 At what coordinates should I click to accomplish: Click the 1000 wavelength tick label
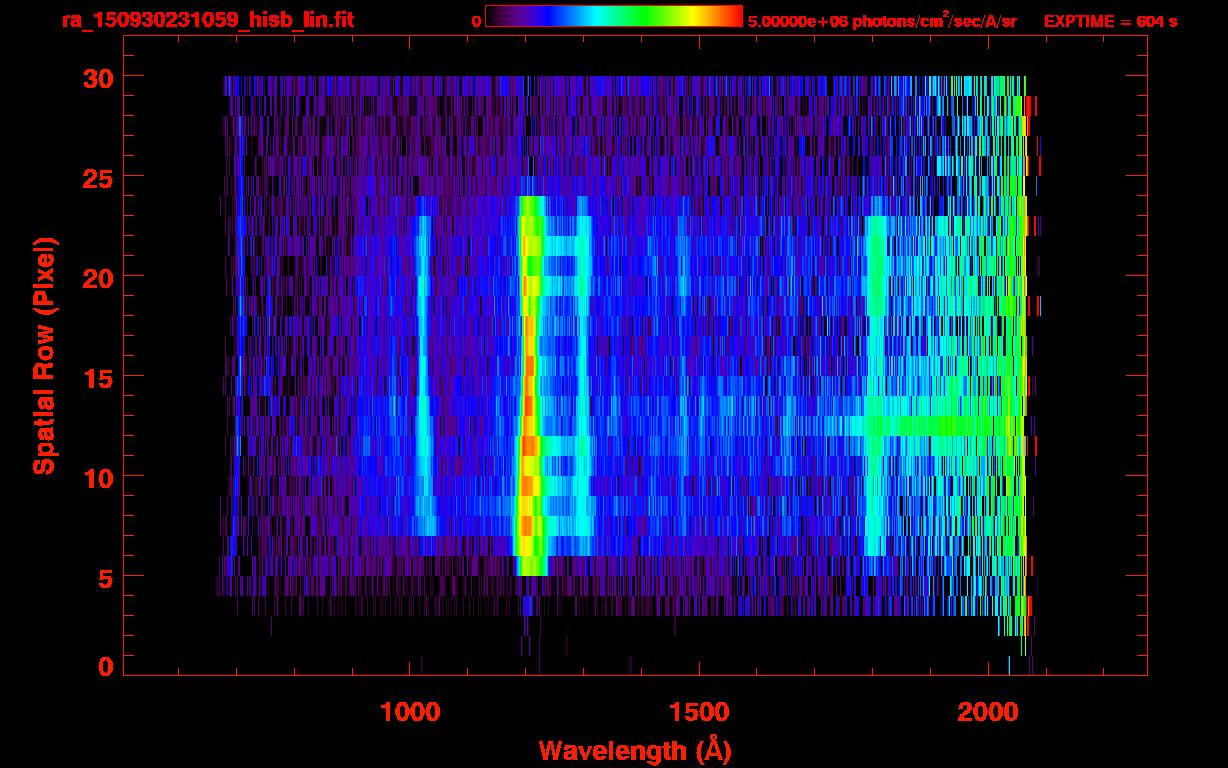[410, 712]
